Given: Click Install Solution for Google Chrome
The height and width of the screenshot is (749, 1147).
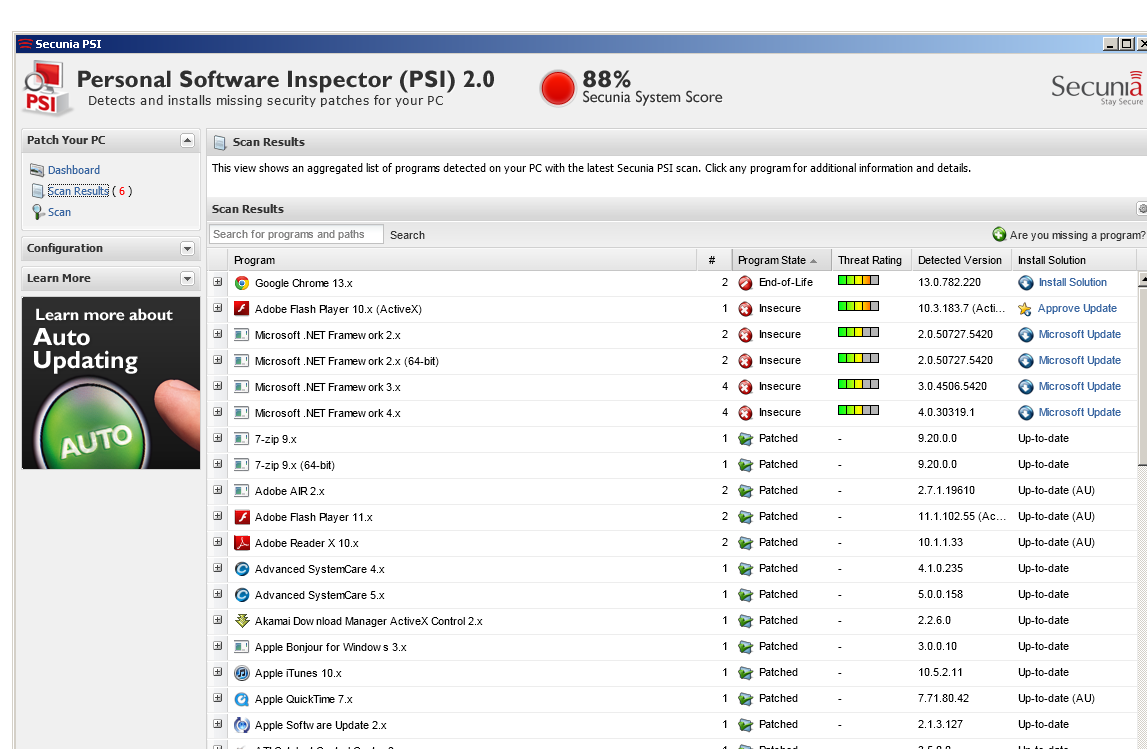Looking at the screenshot, I should pyautogui.click(x=1072, y=282).
